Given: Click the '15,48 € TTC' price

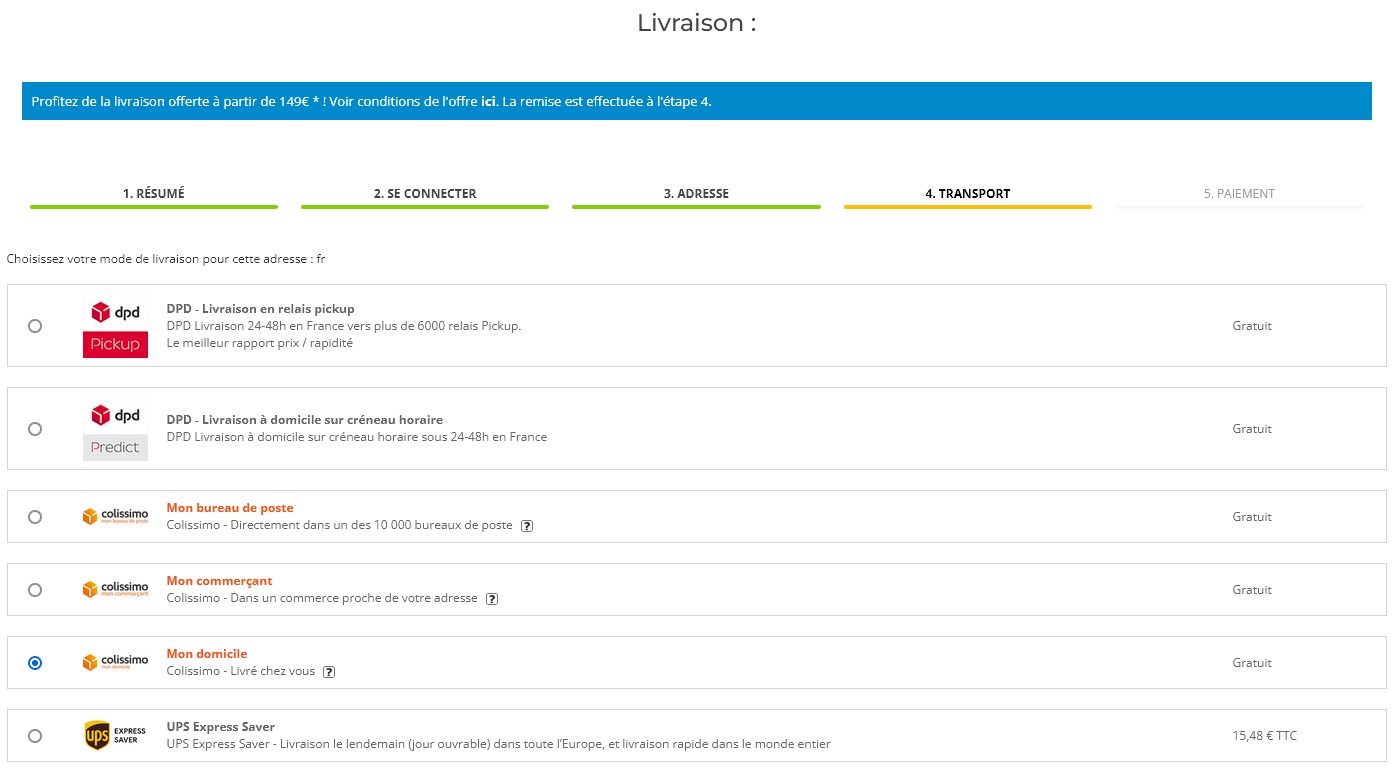Looking at the screenshot, I should (x=1264, y=736).
